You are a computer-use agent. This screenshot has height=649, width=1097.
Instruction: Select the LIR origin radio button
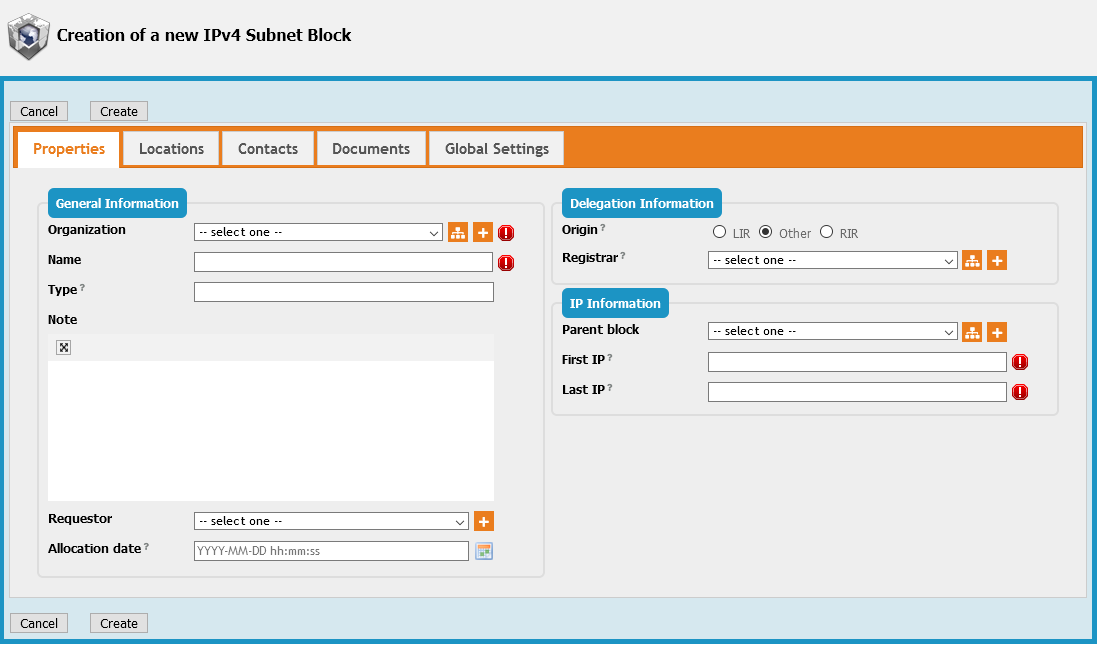coord(719,232)
